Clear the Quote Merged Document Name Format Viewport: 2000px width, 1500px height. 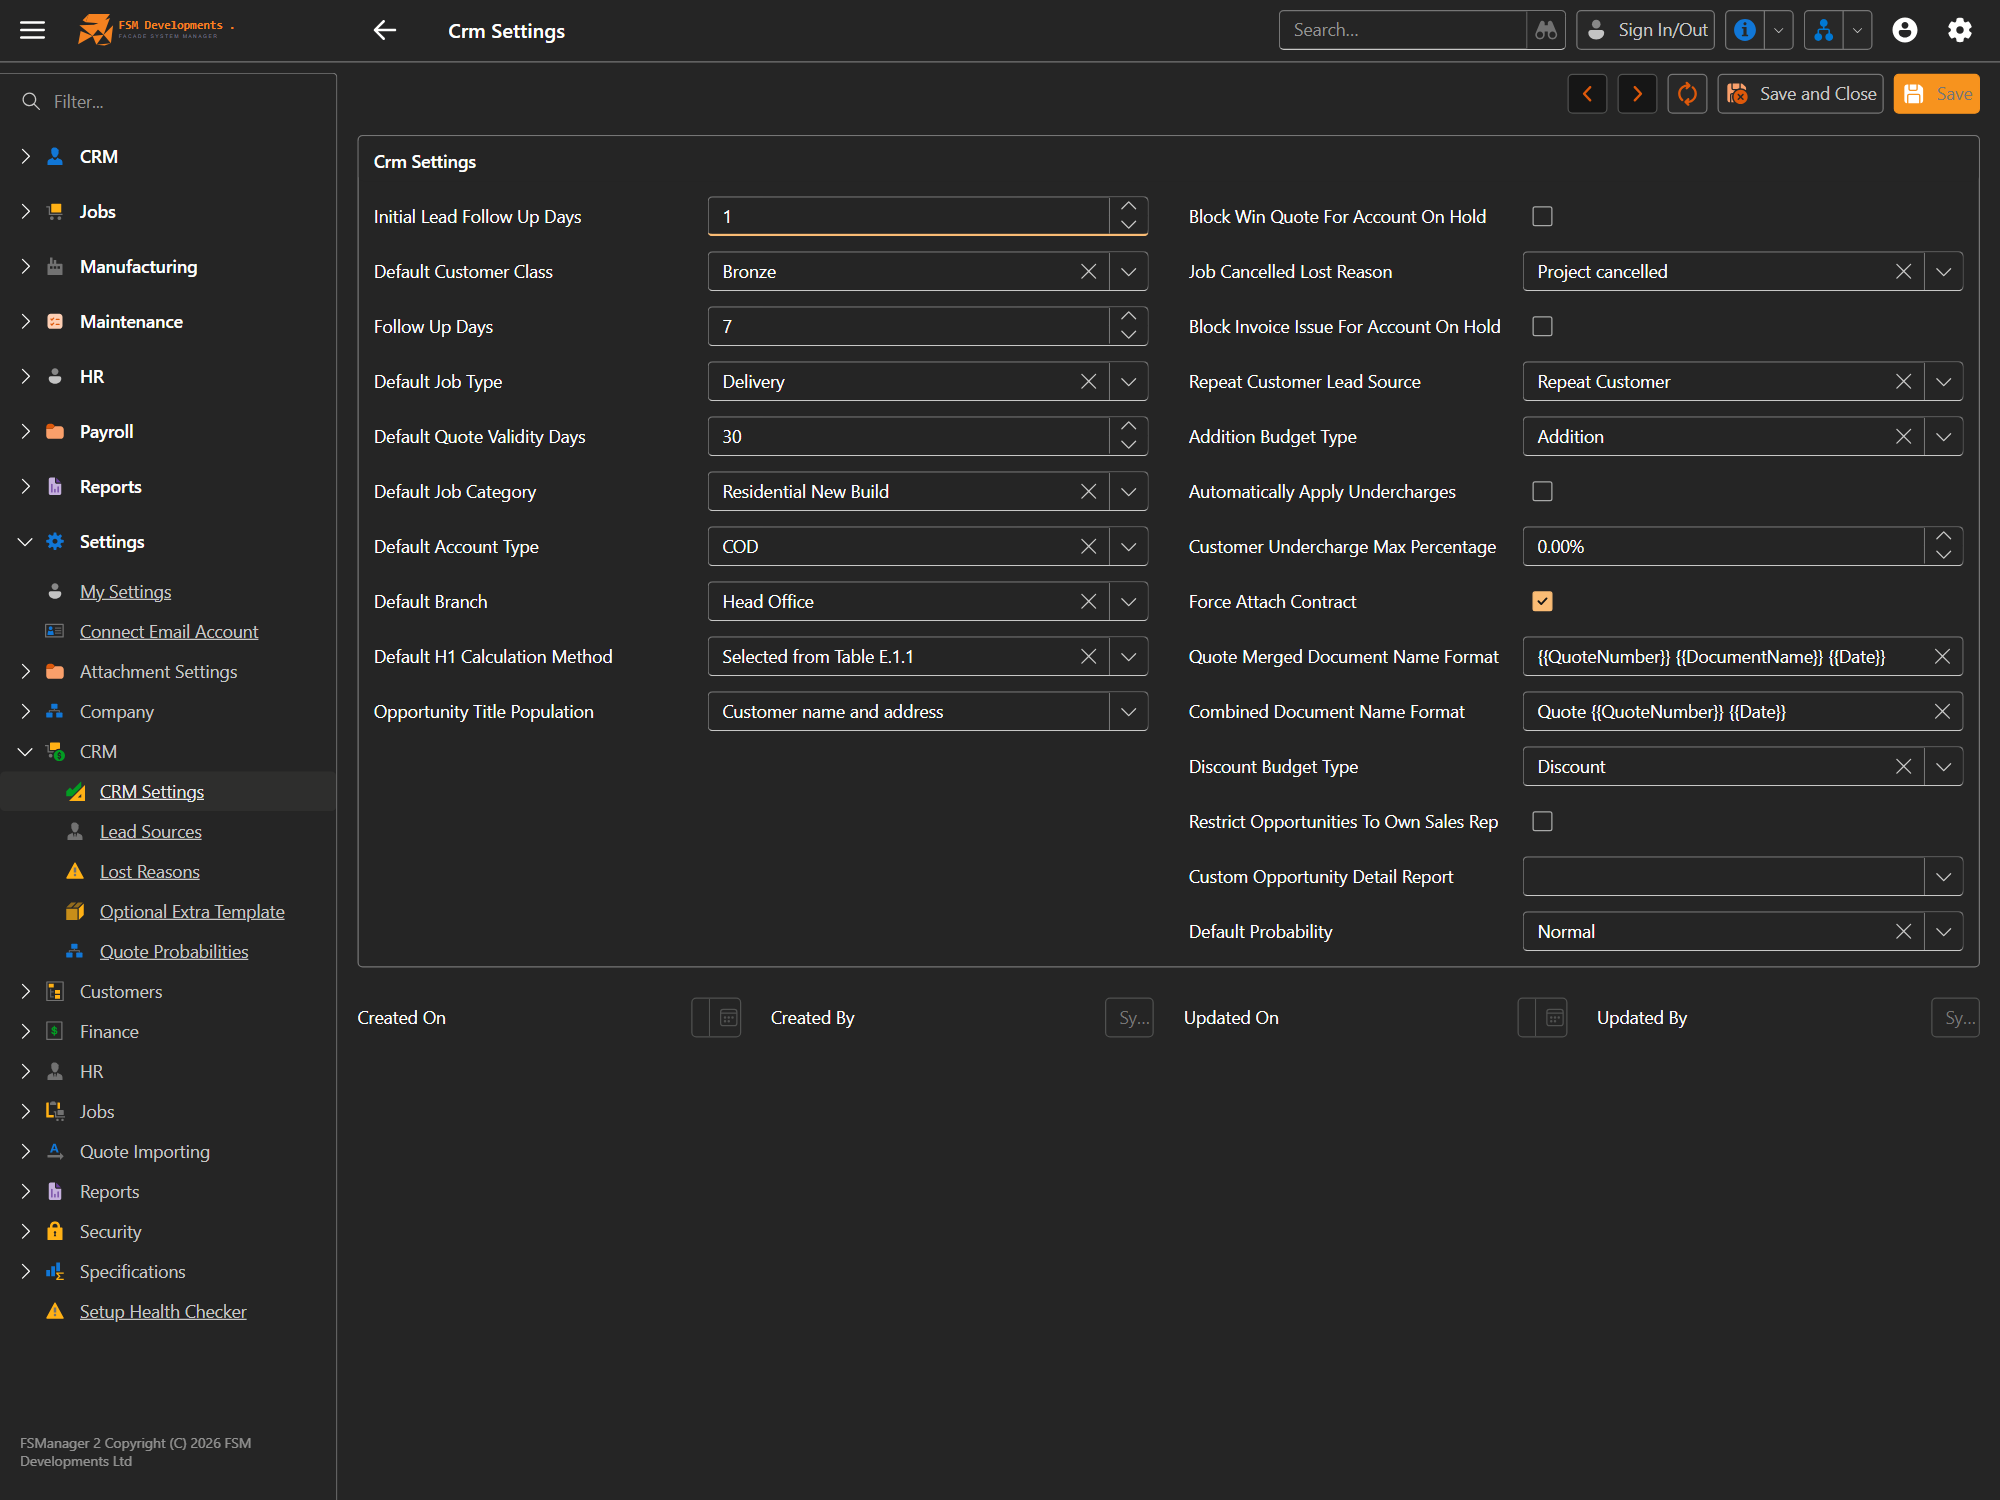[1942, 656]
